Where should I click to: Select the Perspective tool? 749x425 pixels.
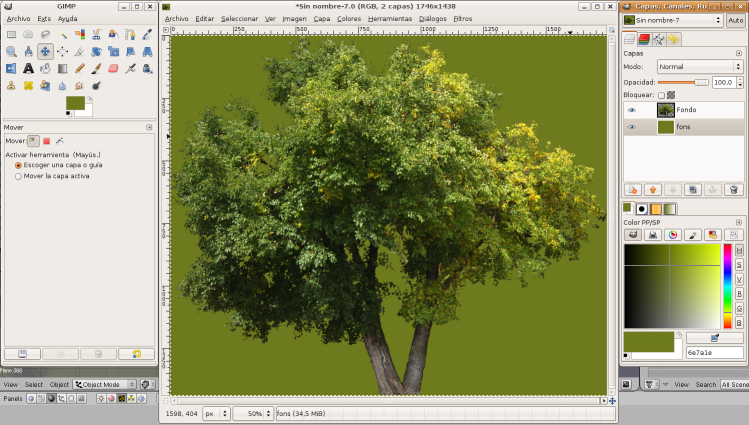[147, 52]
